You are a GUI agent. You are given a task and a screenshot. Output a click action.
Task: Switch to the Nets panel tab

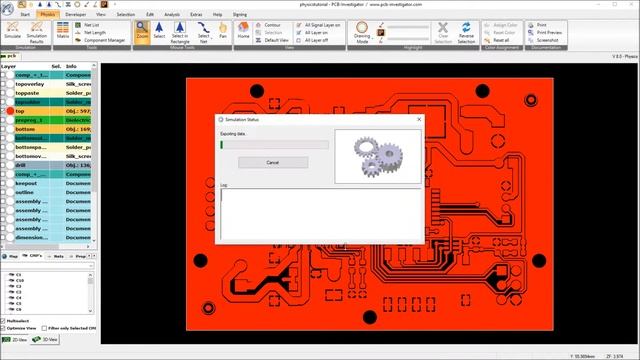[56, 256]
